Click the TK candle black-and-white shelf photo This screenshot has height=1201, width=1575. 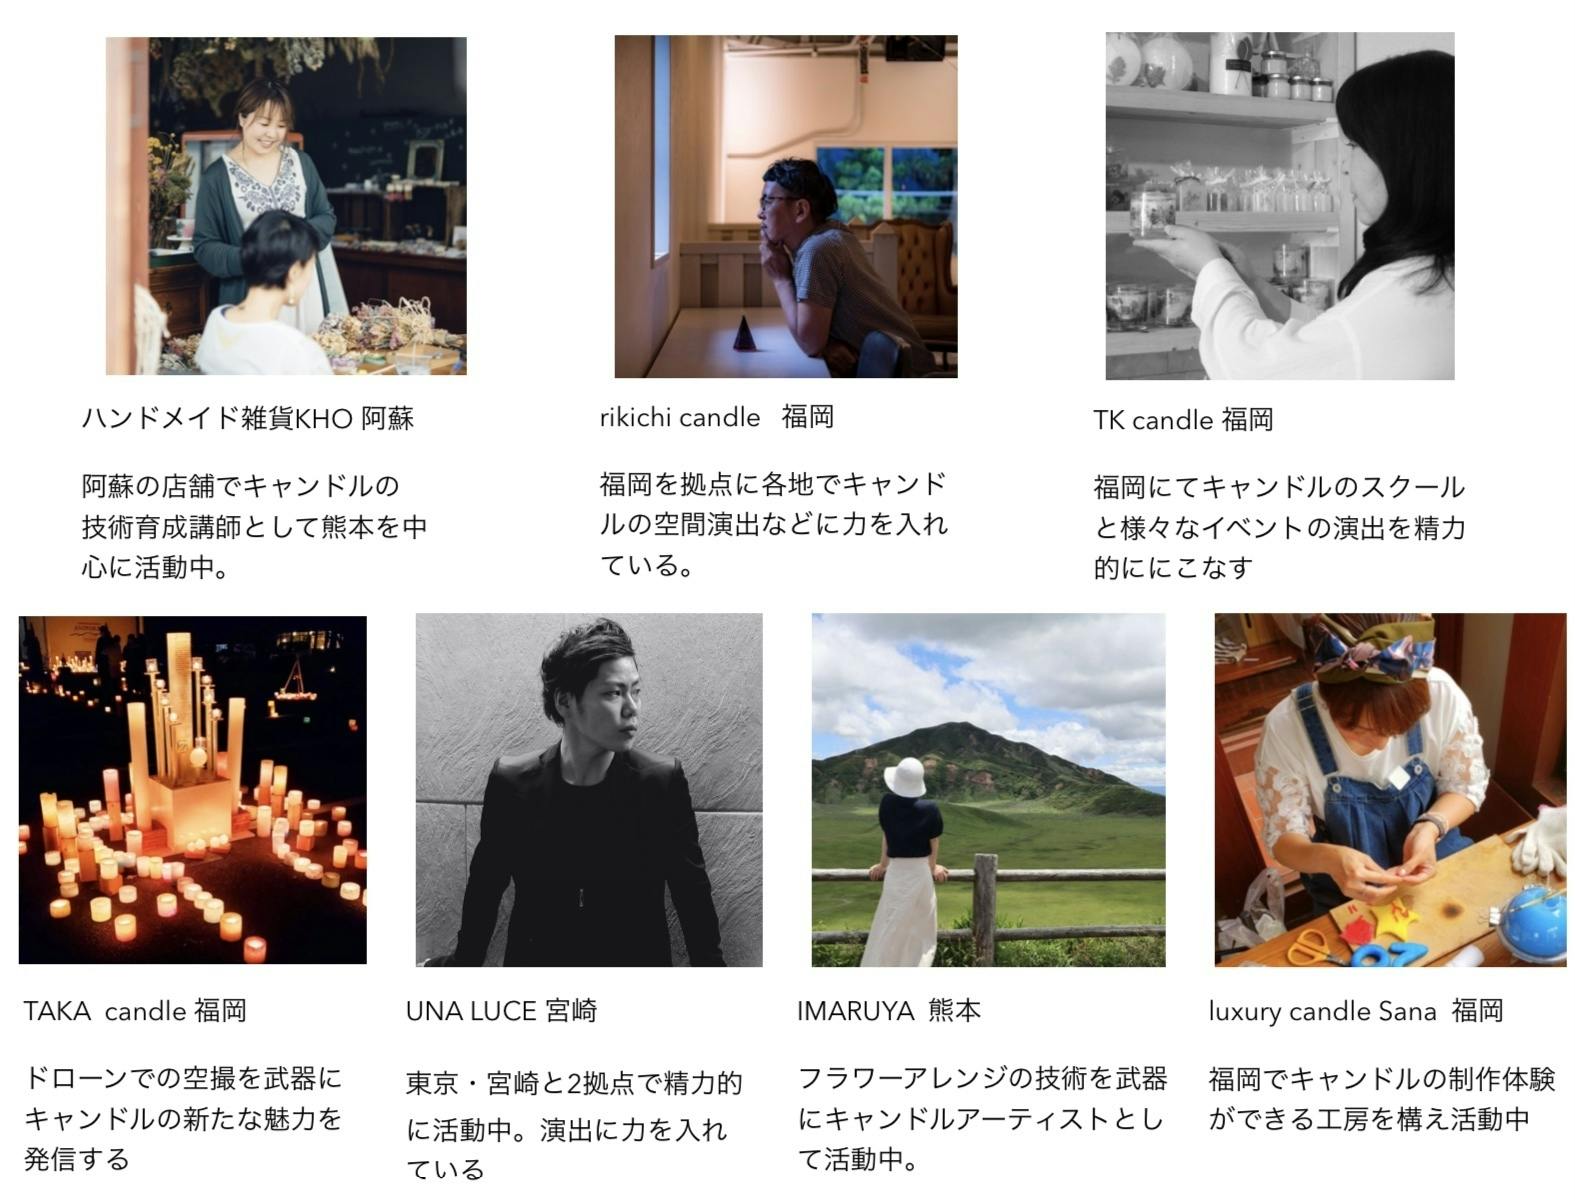coord(1279,206)
